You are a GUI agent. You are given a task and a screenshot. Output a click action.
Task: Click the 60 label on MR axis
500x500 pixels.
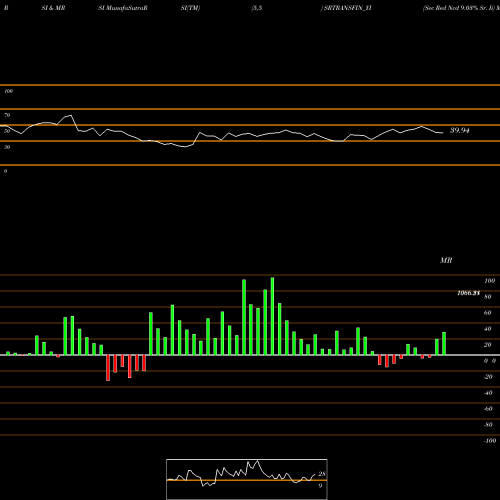488,313
